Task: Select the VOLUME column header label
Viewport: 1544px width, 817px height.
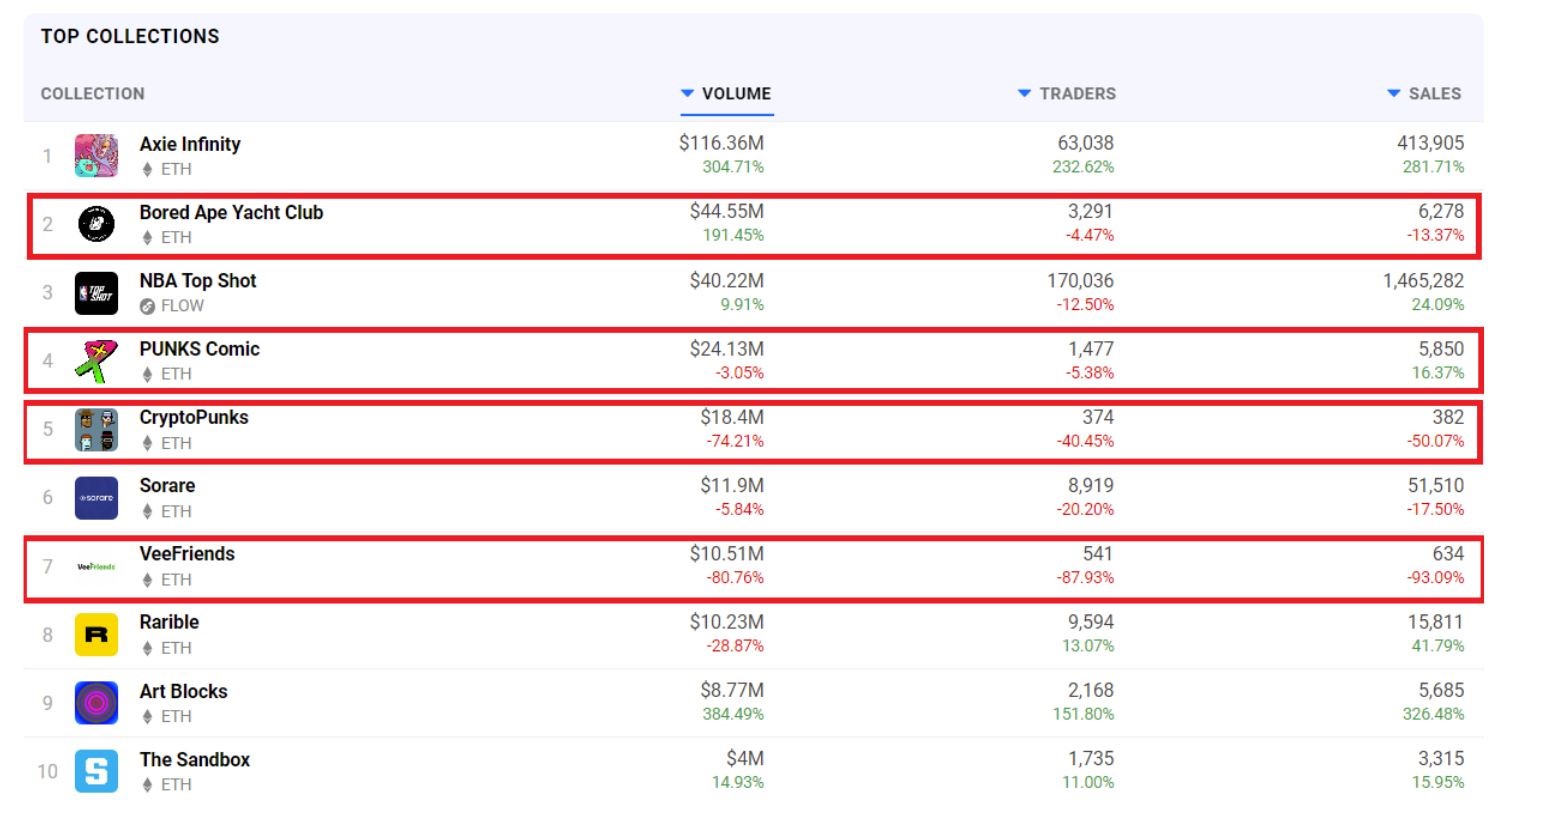Action: 736,93
